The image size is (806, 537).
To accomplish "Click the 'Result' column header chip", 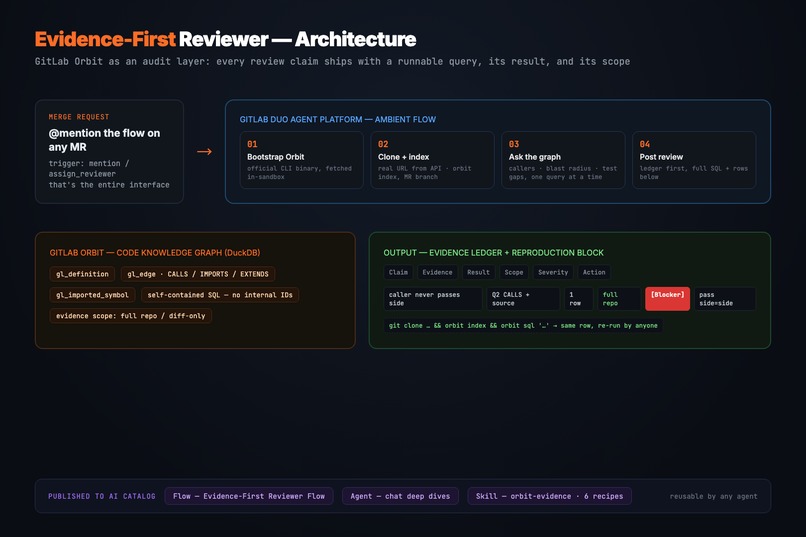I will [479, 272].
